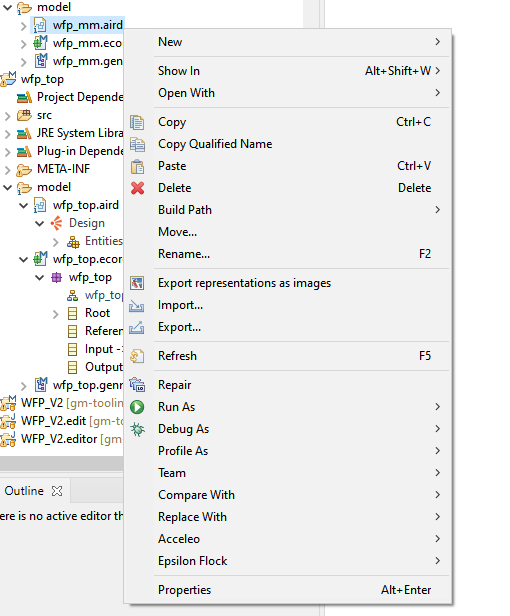The image size is (510, 616).
Task: Click the Copy icon in context menu
Action: click(137, 122)
